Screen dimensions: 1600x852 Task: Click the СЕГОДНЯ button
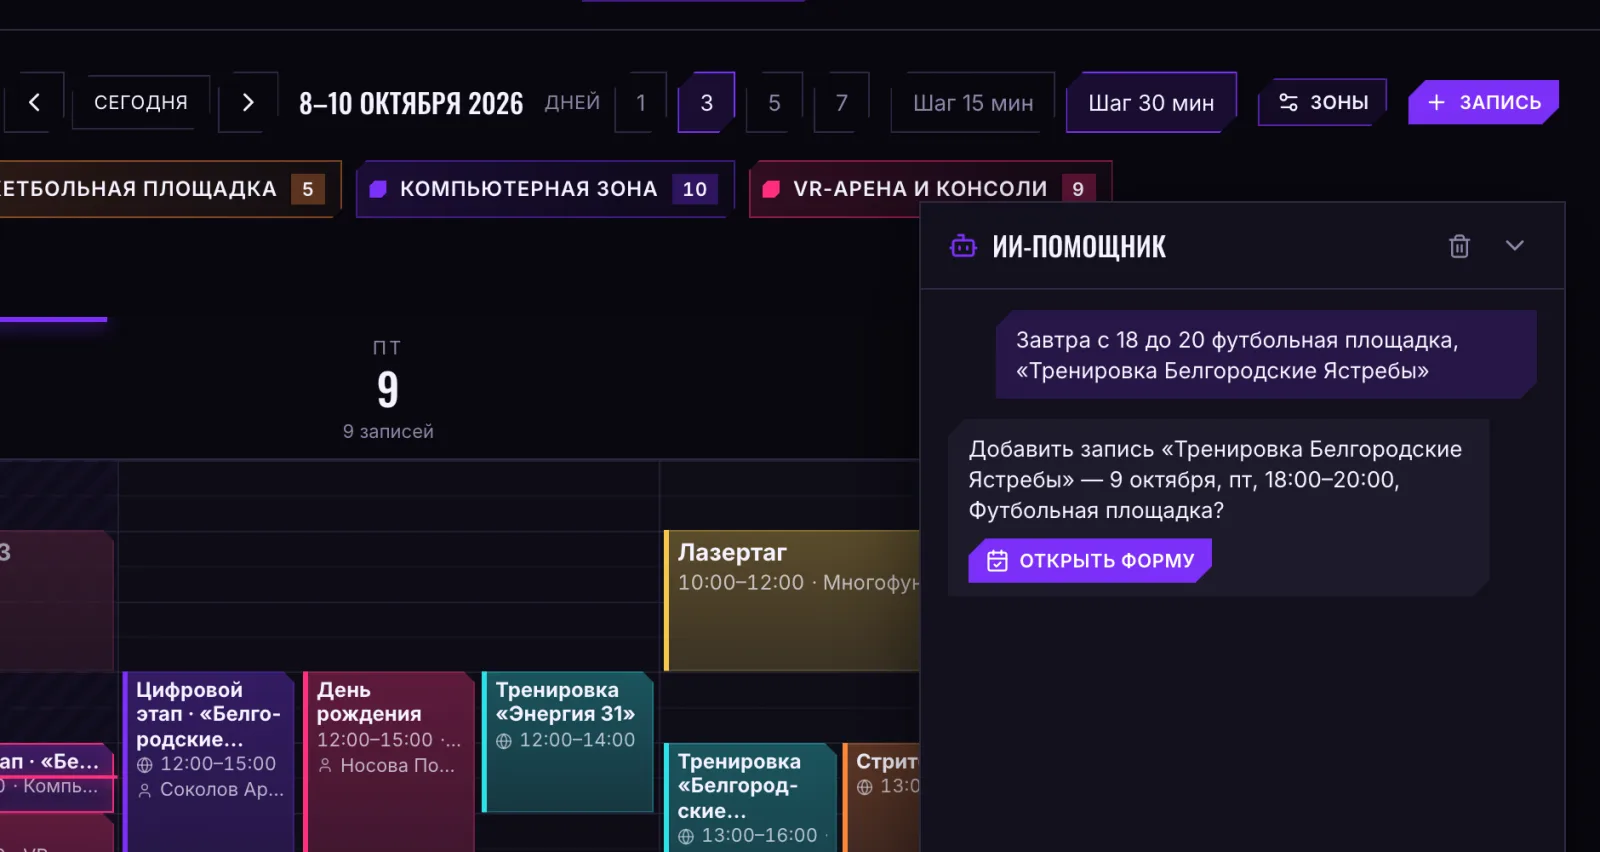tap(141, 102)
